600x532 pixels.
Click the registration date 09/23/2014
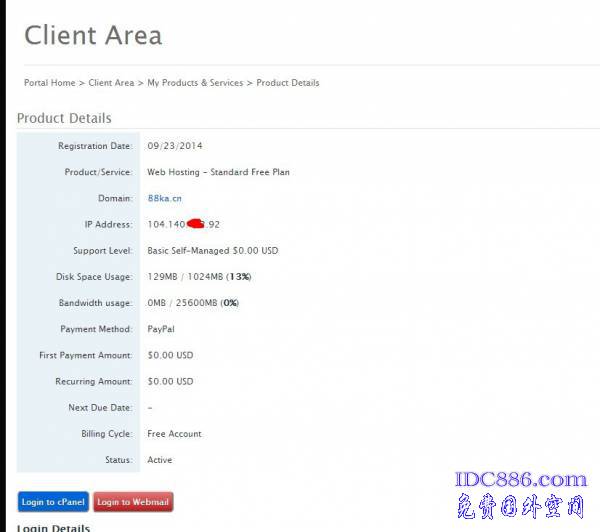coord(175,146)
